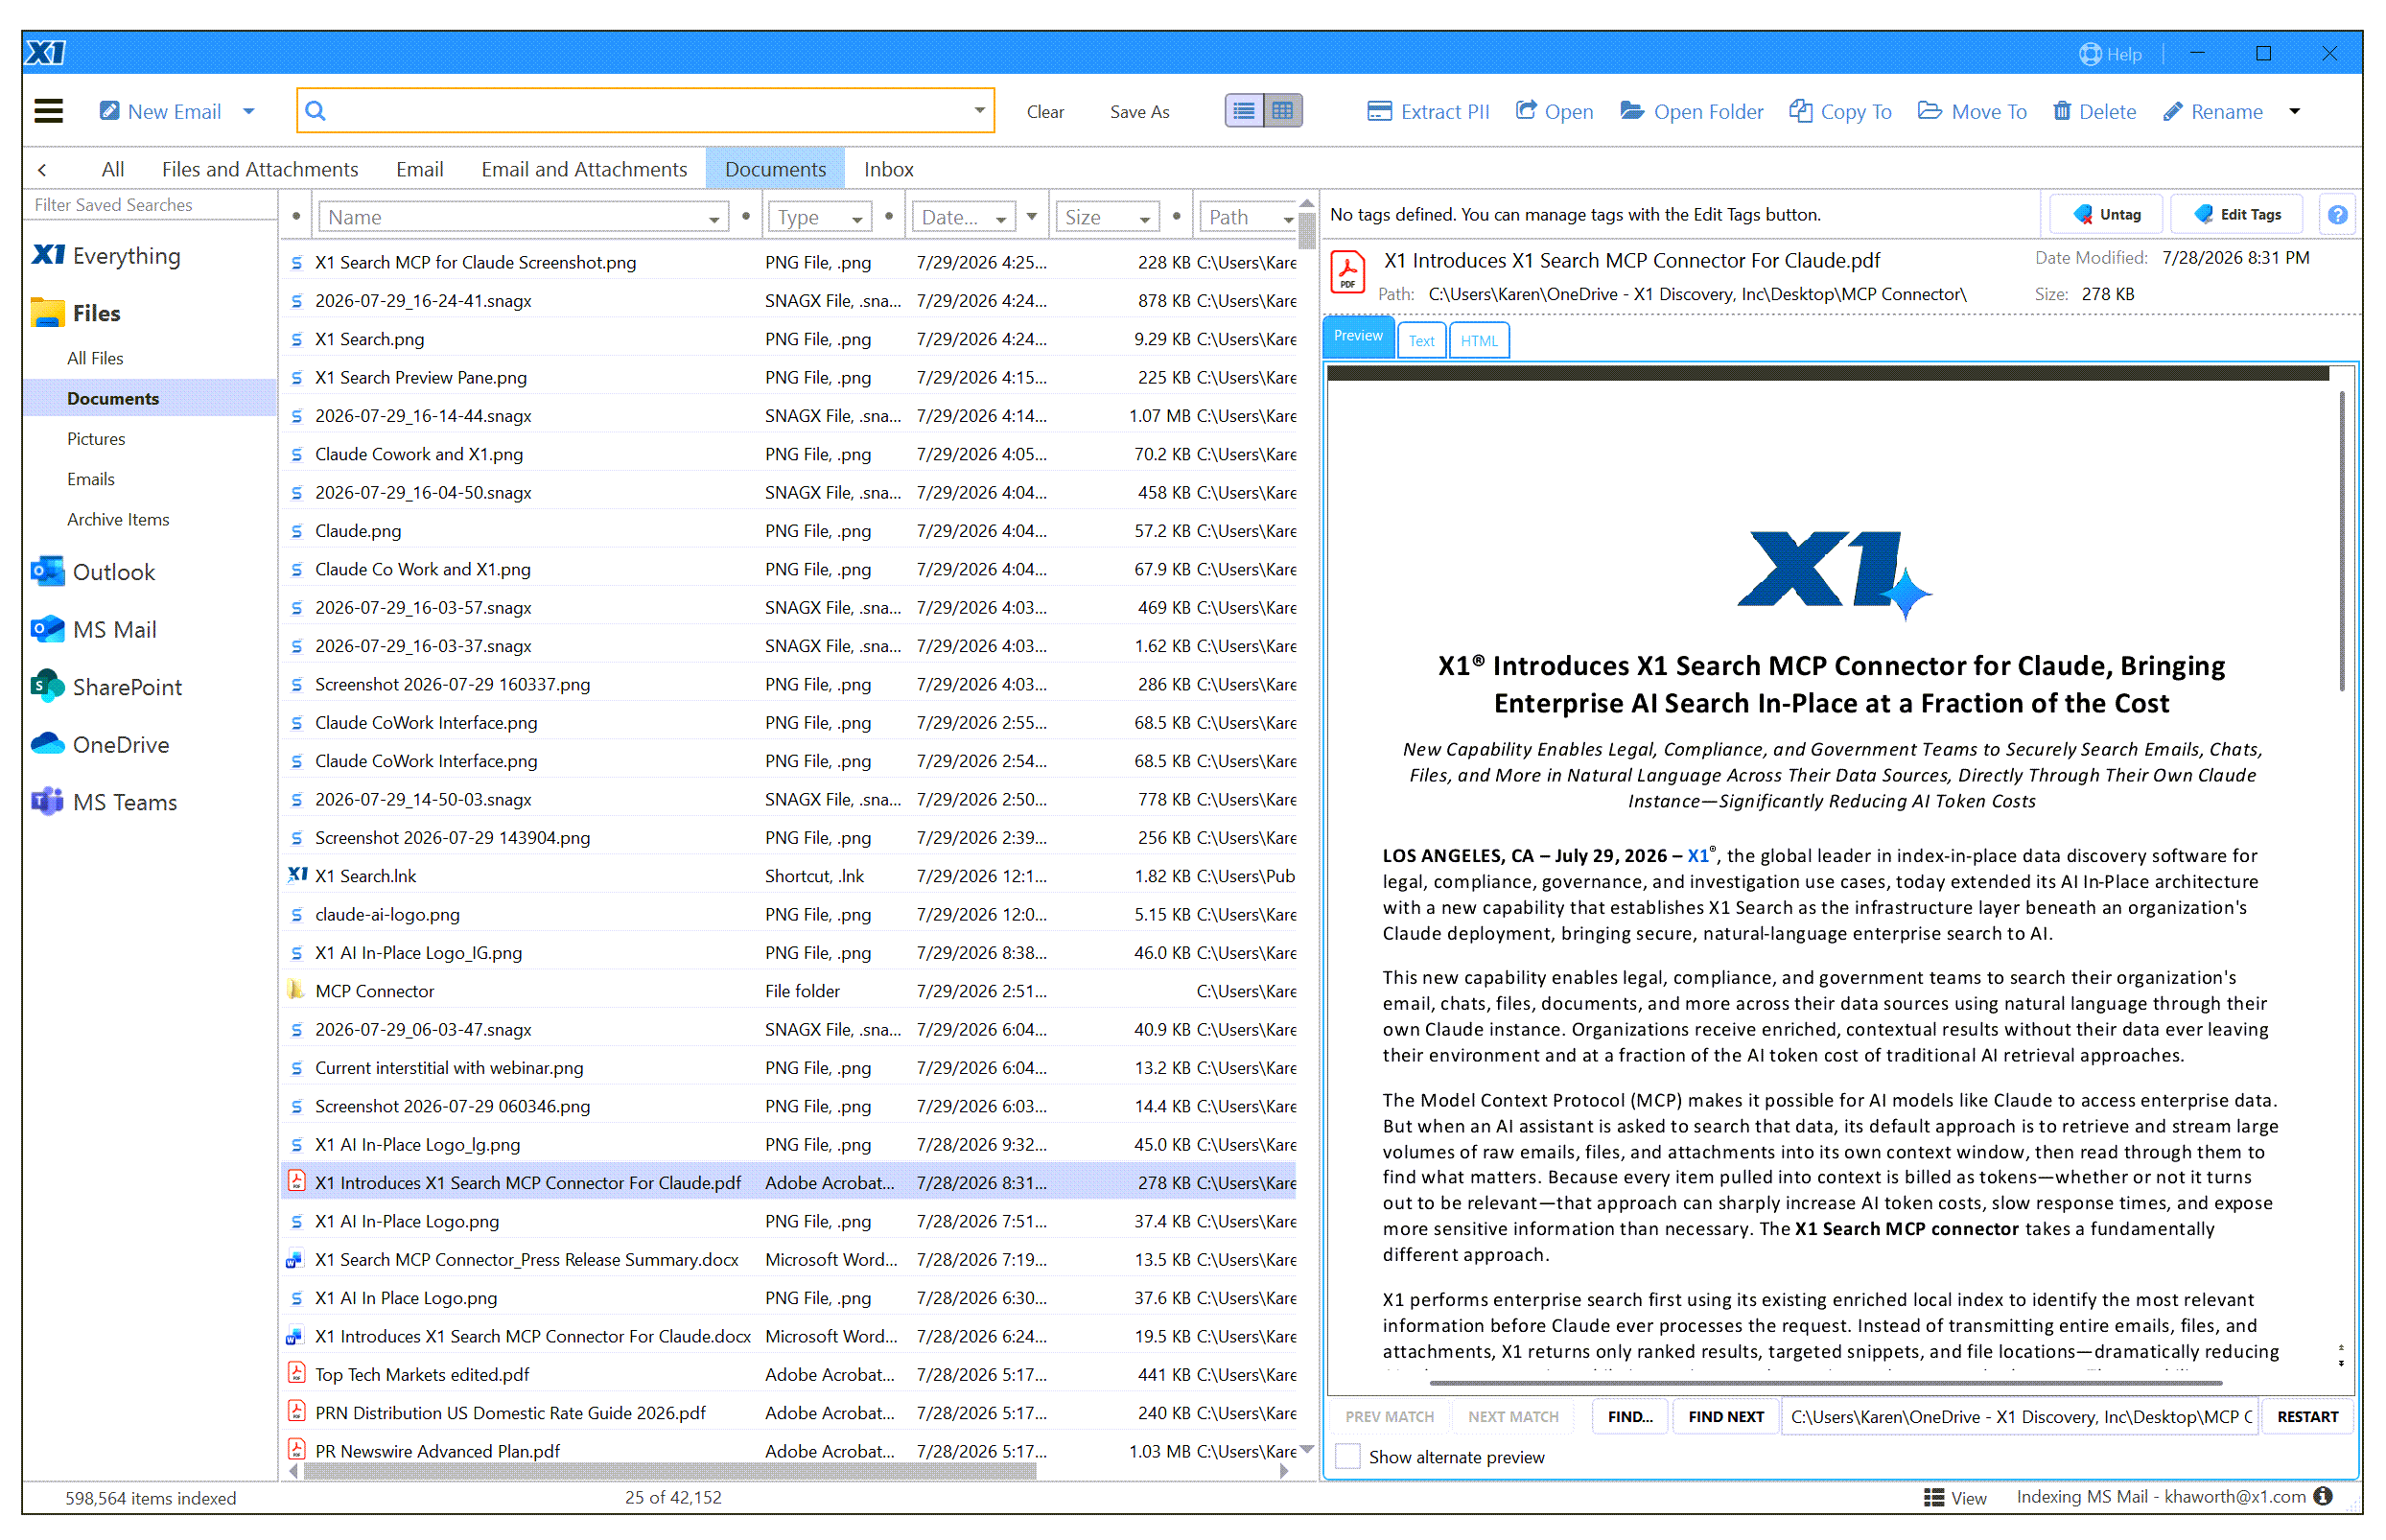Open Path column filter dropdown
Viewport: 2386px width, 1540px height.
click(x=1287, y=219)
